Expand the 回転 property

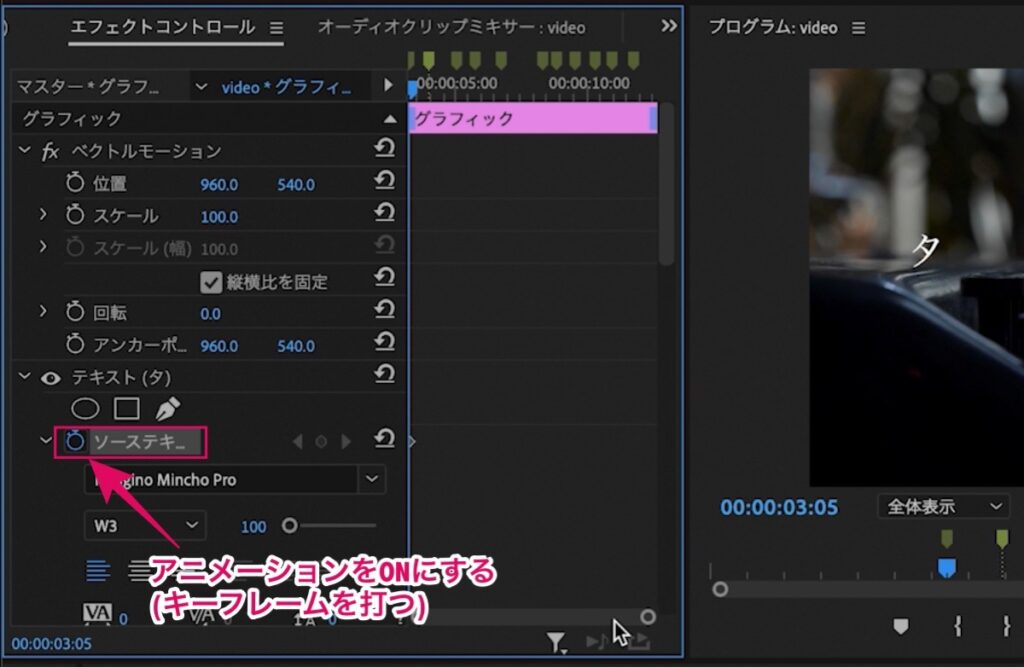pyautogui.click(x=43, y=311)
